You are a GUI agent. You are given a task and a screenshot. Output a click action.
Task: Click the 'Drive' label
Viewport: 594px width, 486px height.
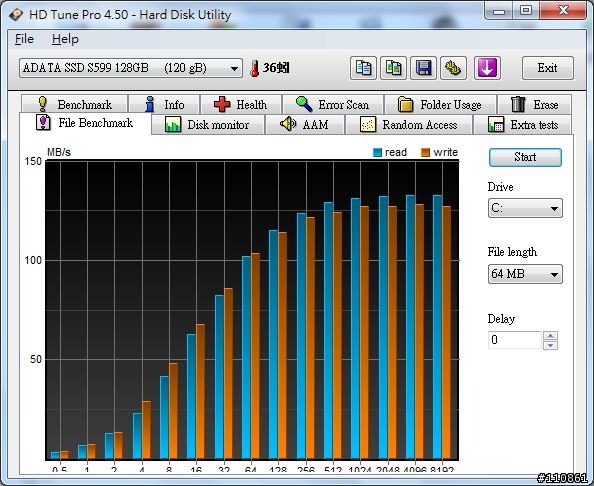pyautogui.click(x=500, y=187)
